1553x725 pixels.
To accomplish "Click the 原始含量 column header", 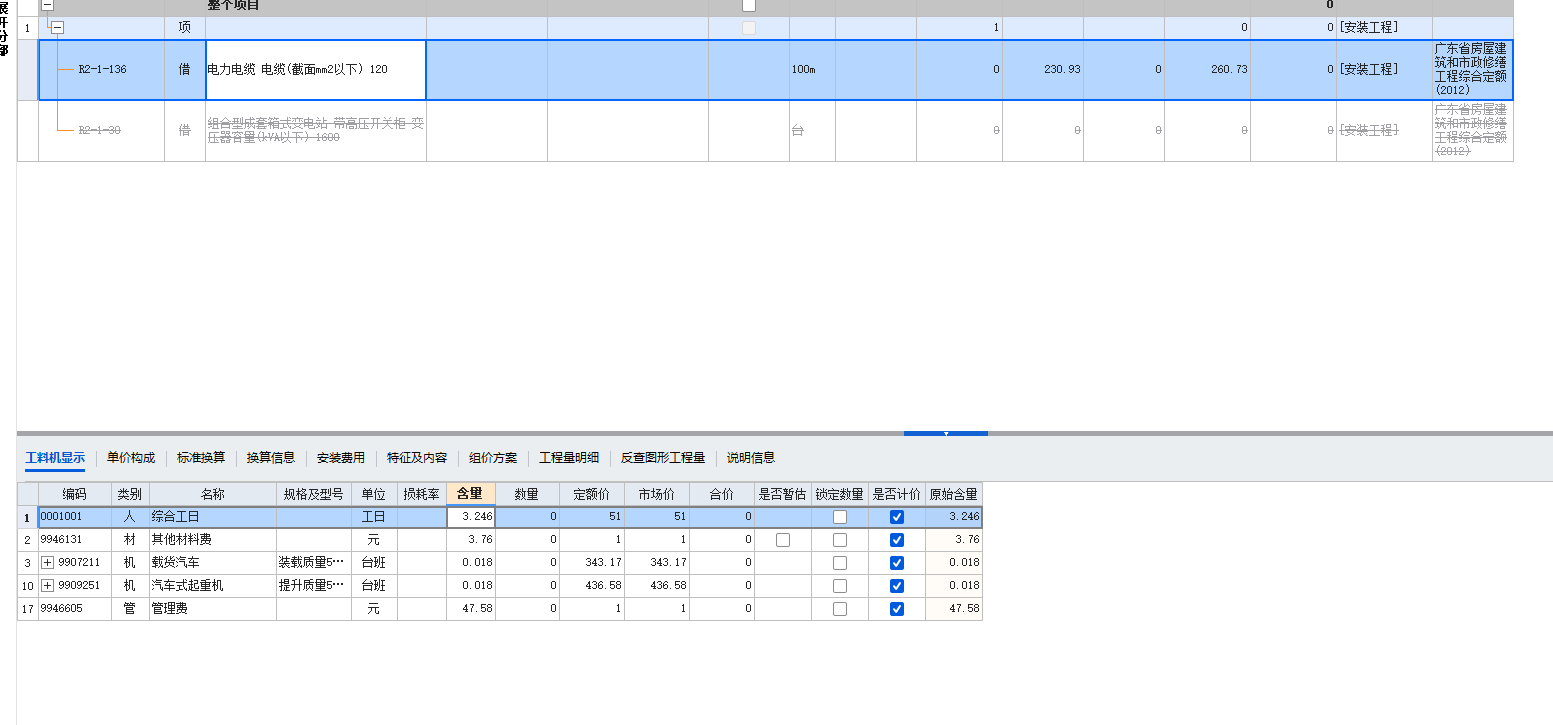I will pos(954,494).
